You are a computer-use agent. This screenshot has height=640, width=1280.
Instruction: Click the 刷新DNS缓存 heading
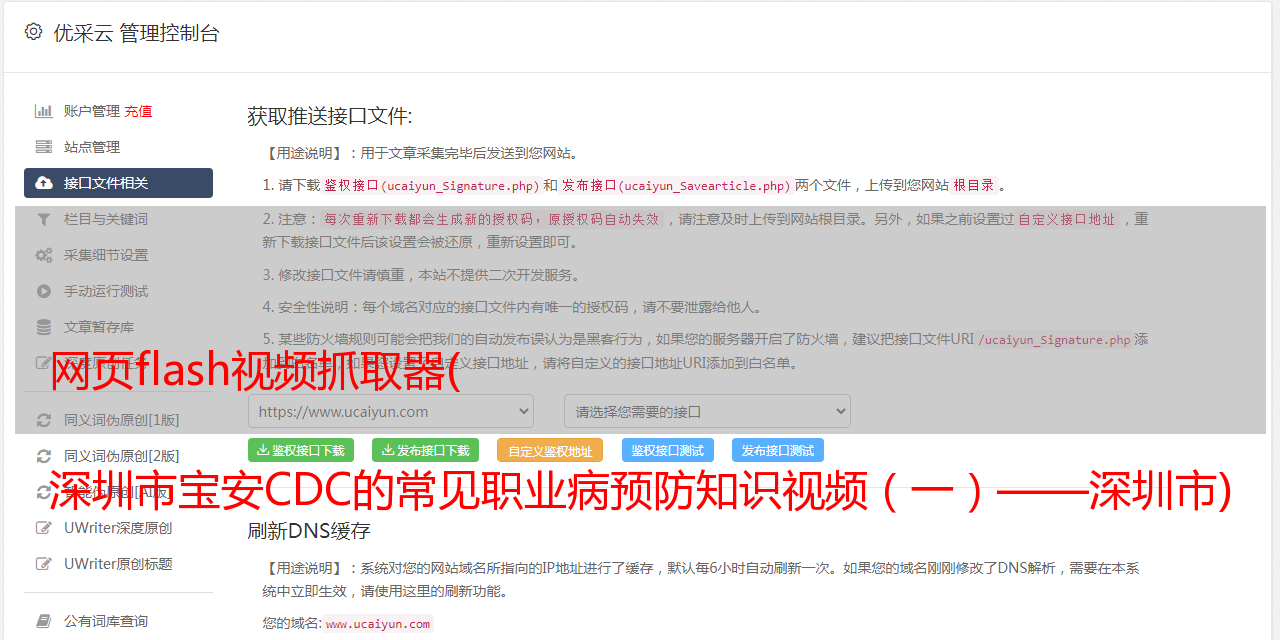[x=309, y=530]
